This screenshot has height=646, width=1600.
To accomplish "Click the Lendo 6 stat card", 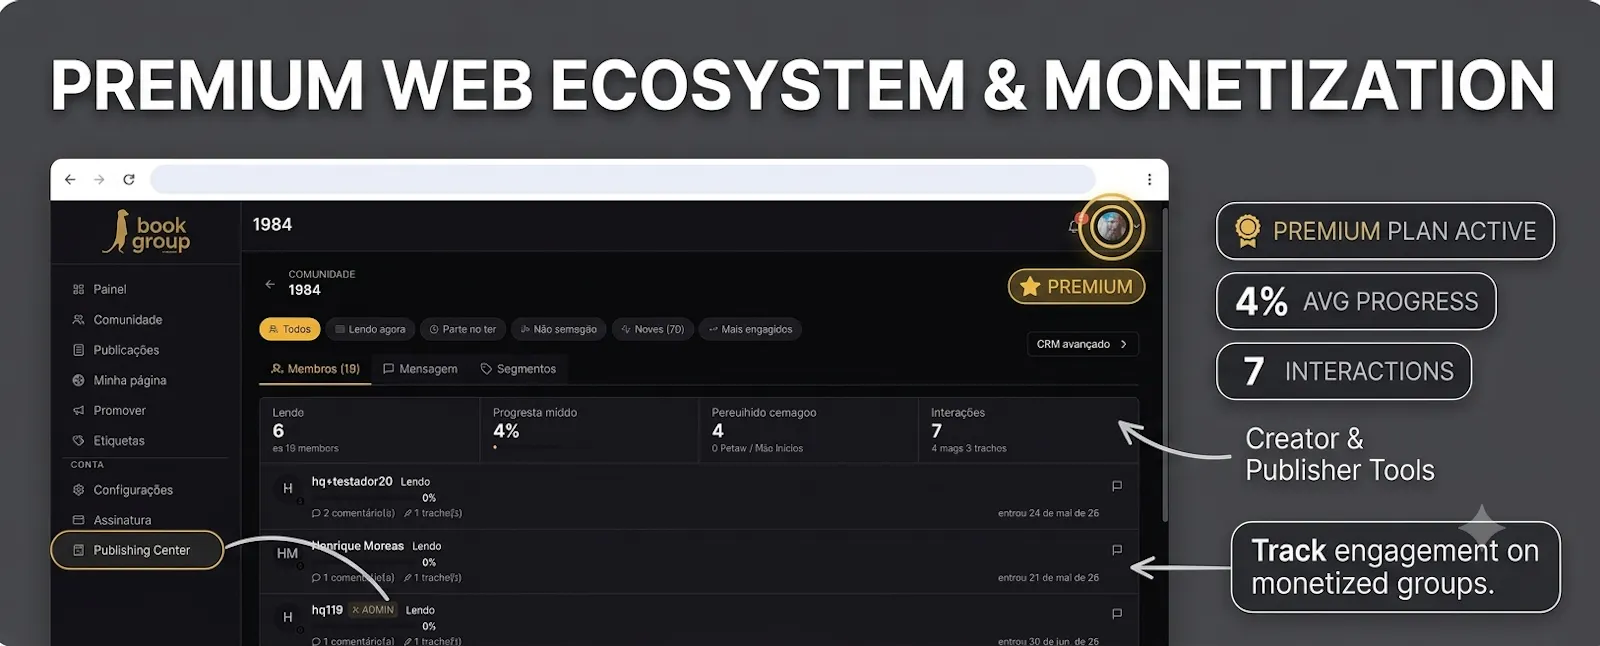I will click(369, 430).
